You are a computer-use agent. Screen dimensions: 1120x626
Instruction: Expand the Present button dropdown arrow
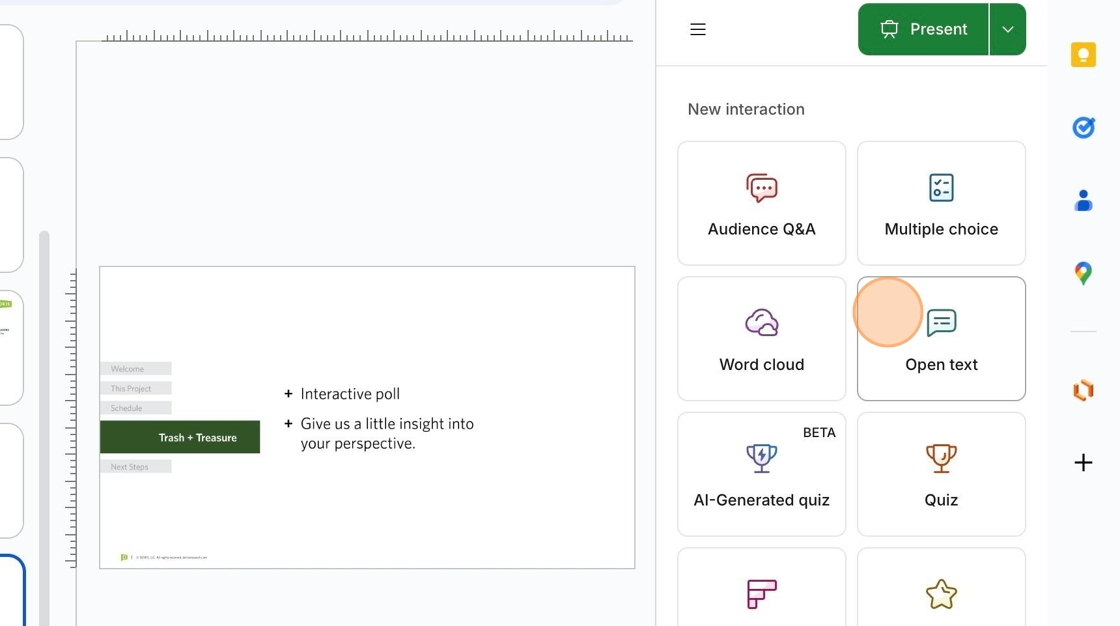[1007, 30]
